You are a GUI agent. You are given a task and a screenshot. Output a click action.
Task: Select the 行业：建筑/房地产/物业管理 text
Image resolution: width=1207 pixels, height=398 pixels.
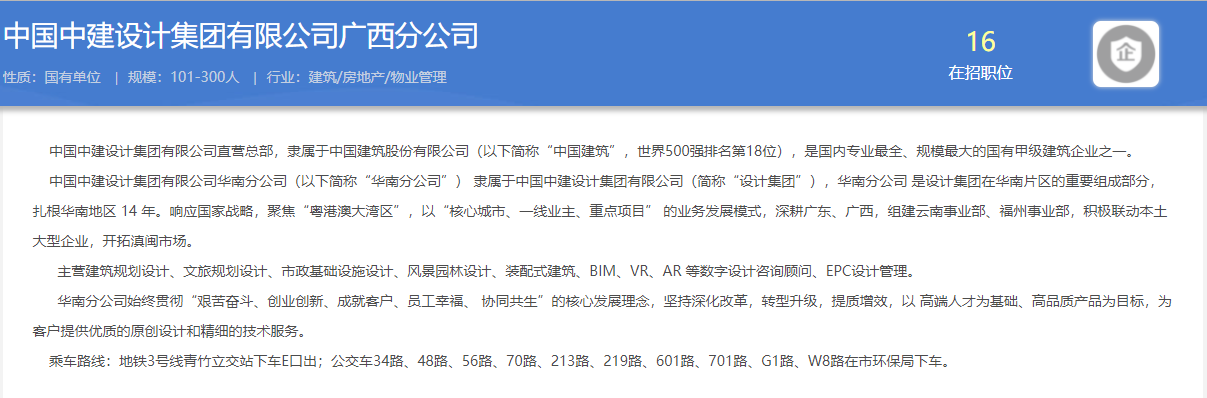click(356, 77)
